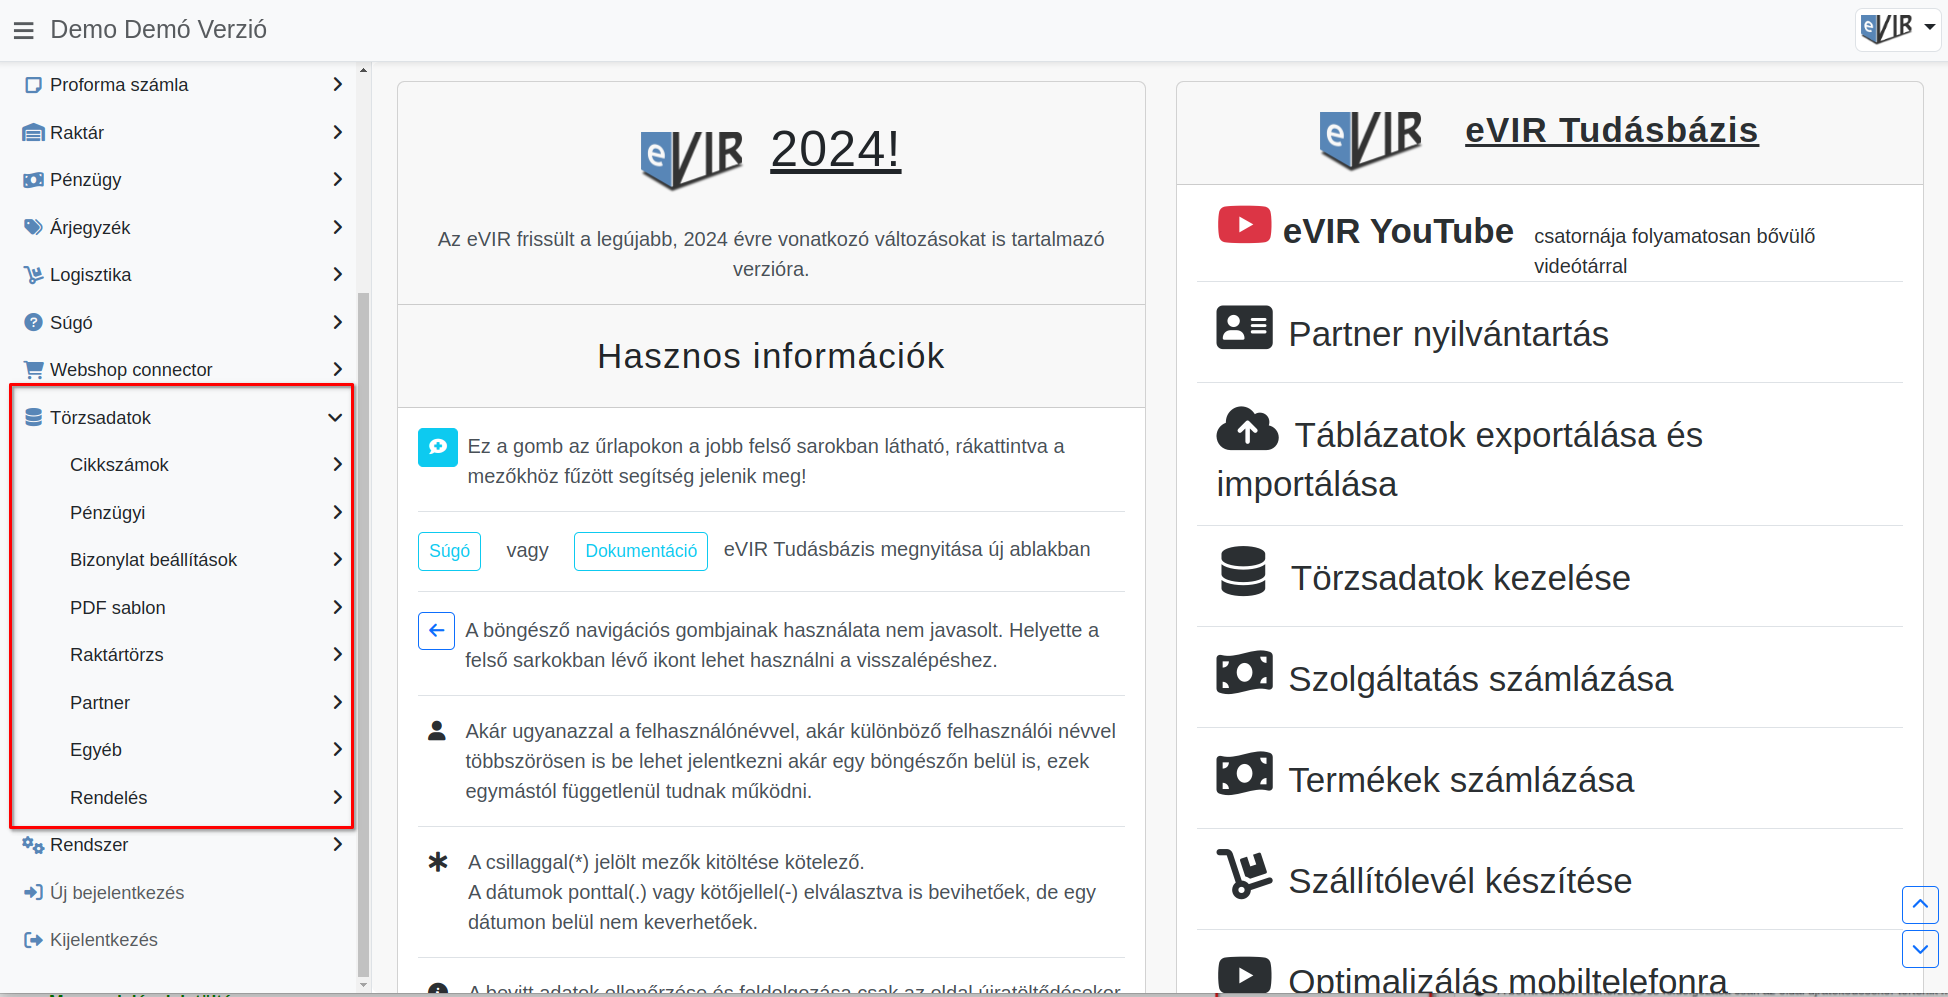
Task: Click the back arrow icon button
Action: tap(436, 631)
